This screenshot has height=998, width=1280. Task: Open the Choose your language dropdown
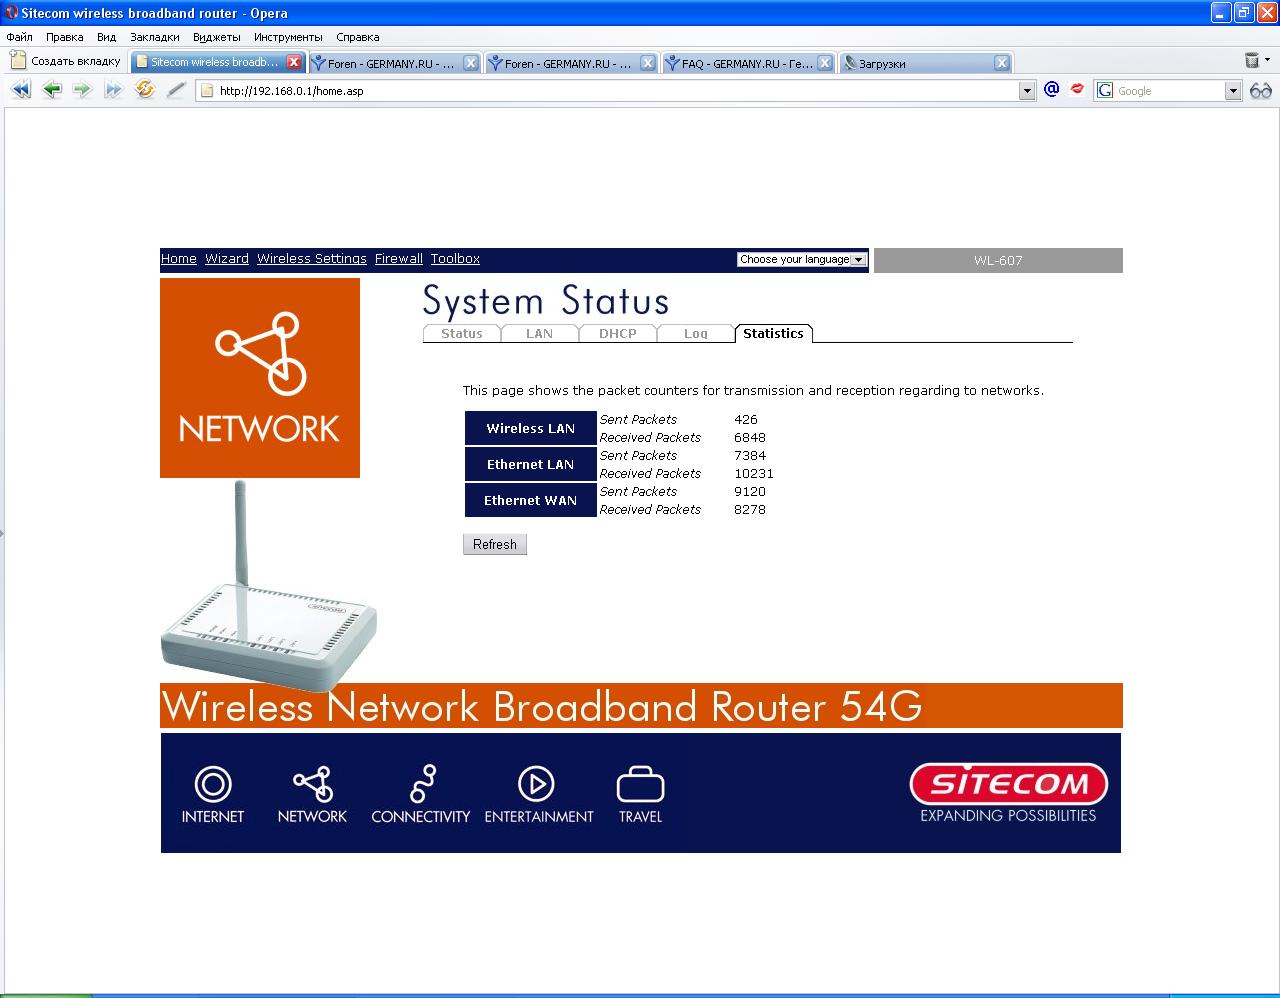[x=802, y=259]
